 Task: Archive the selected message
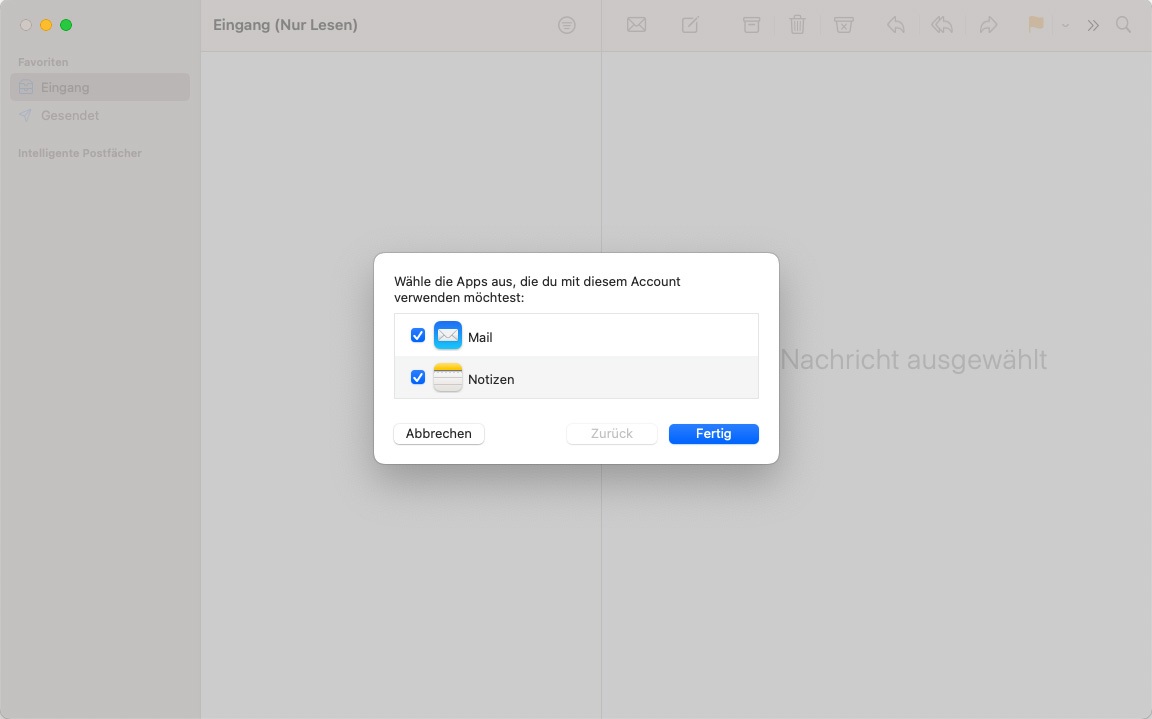[751, 25]
